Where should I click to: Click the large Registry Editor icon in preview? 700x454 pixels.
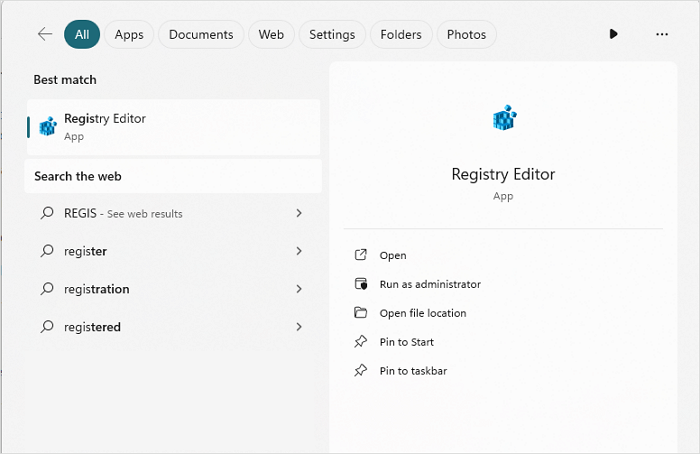click(503, 120)
